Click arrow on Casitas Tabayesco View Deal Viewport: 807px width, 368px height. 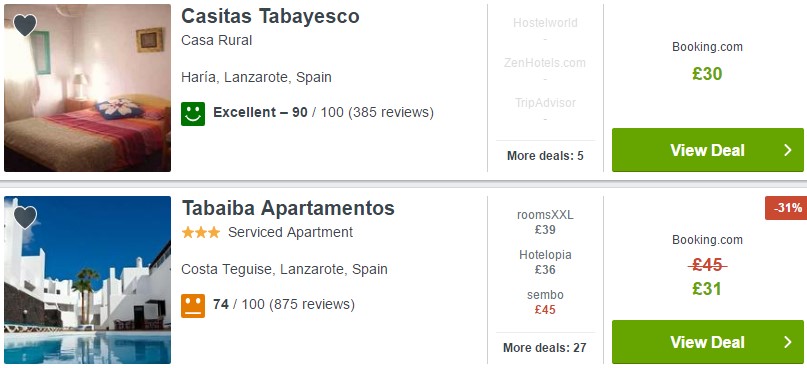coord(787,150)
